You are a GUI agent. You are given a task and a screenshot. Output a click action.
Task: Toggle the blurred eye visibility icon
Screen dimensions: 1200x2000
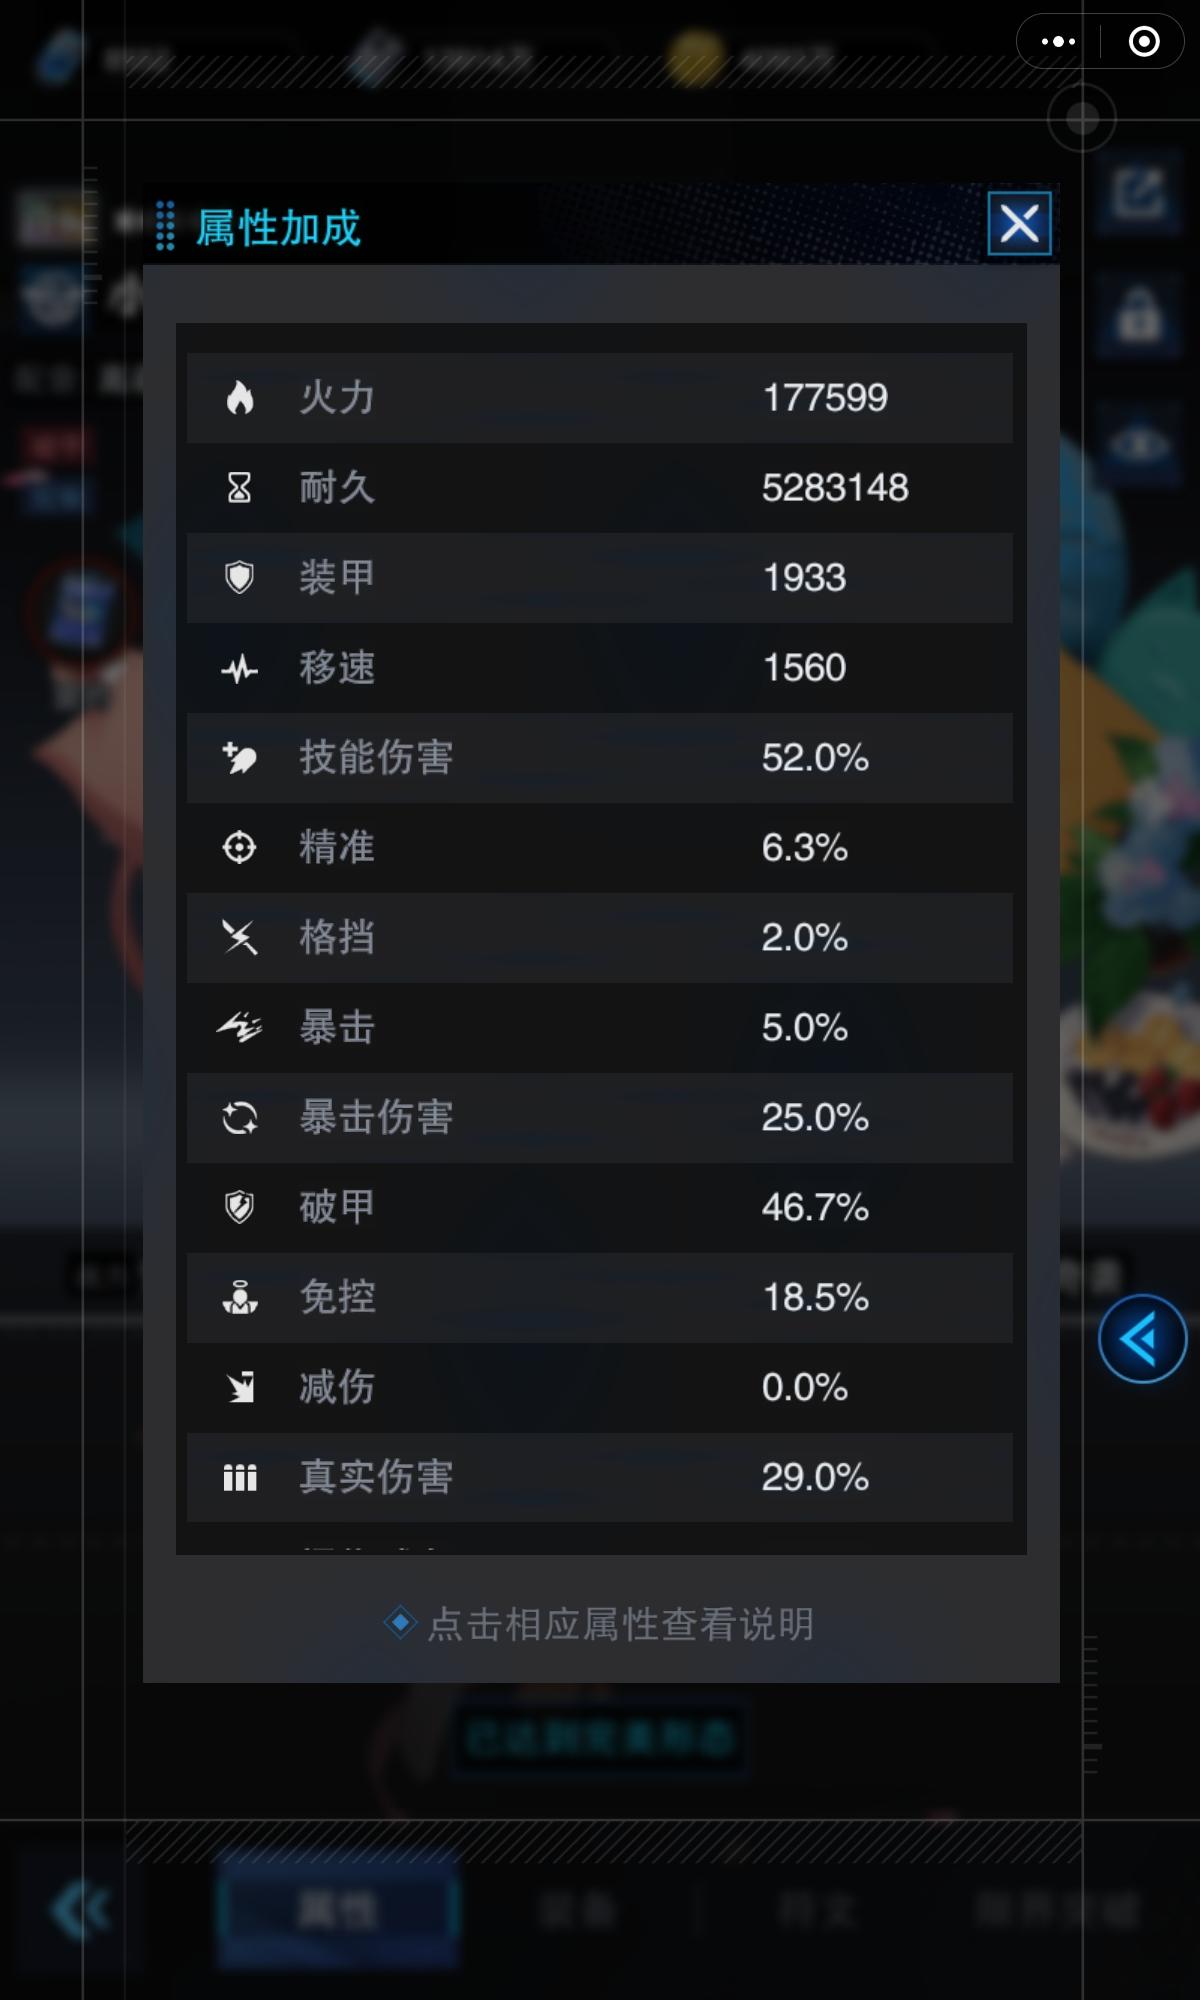tap(1139, 444)
